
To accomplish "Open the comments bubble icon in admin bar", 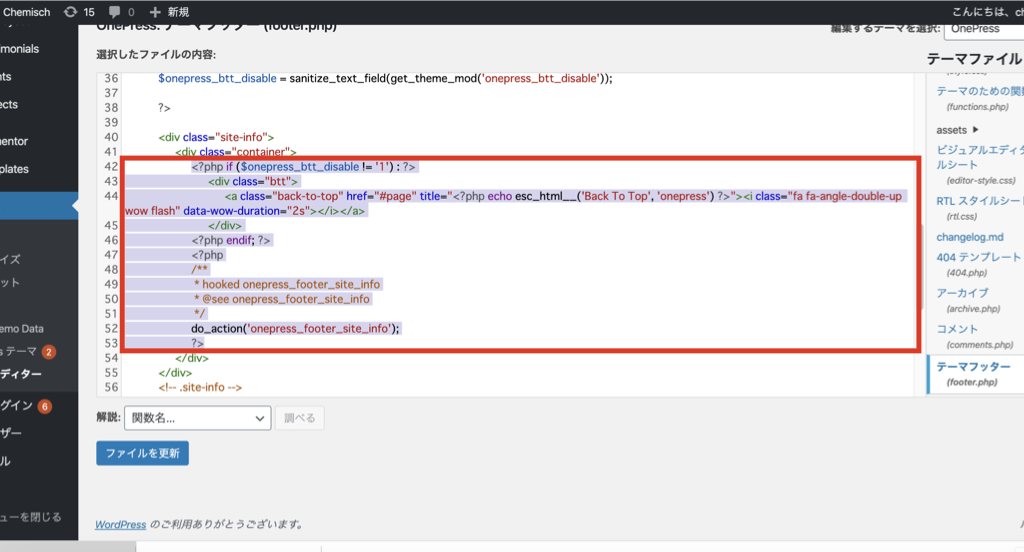I will click(114, 12).
